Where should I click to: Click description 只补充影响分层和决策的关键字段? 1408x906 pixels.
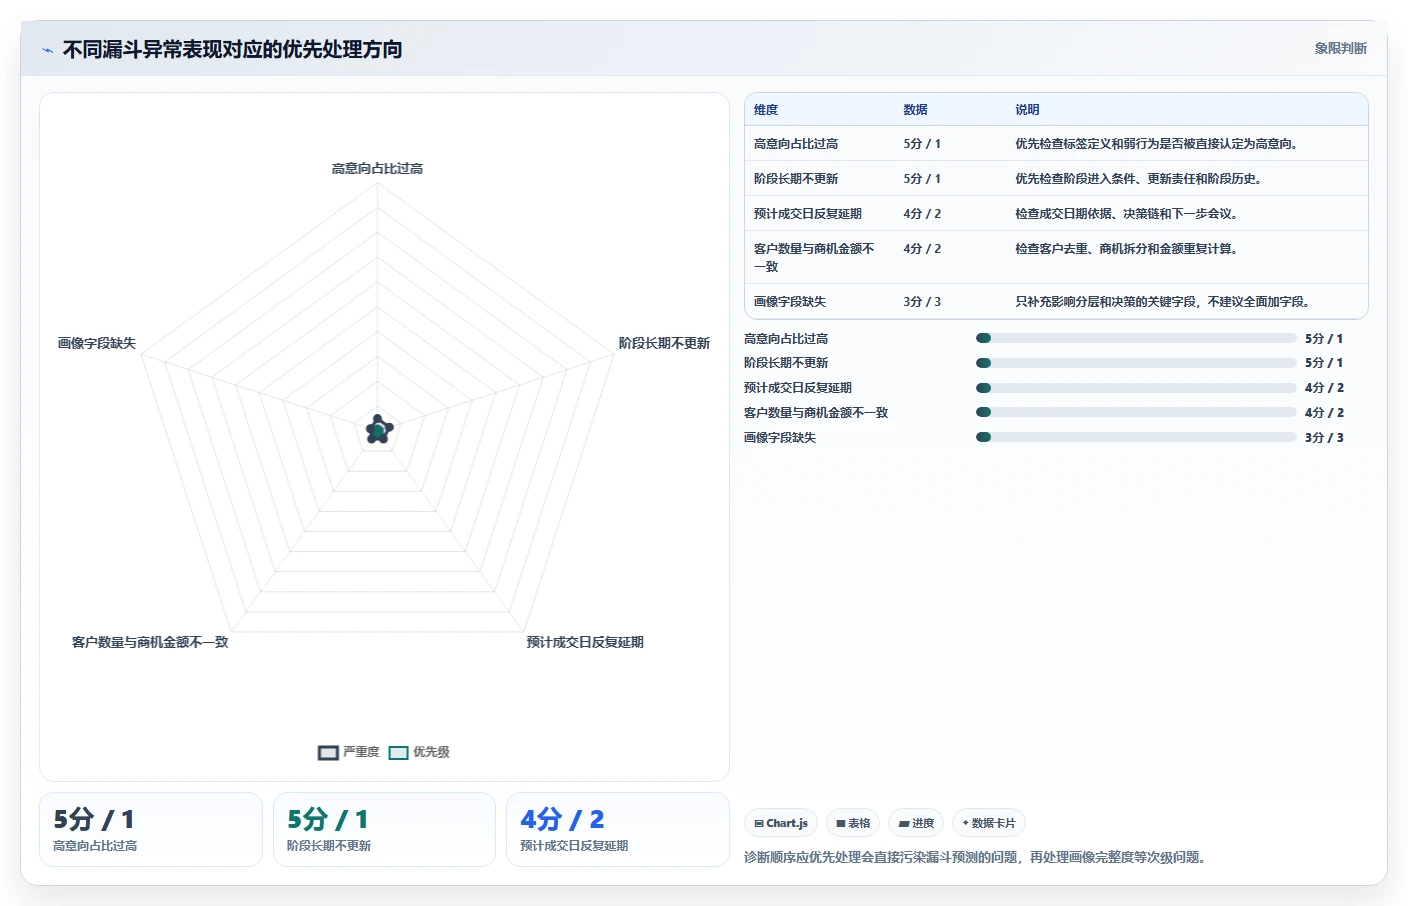point(1162,302)
